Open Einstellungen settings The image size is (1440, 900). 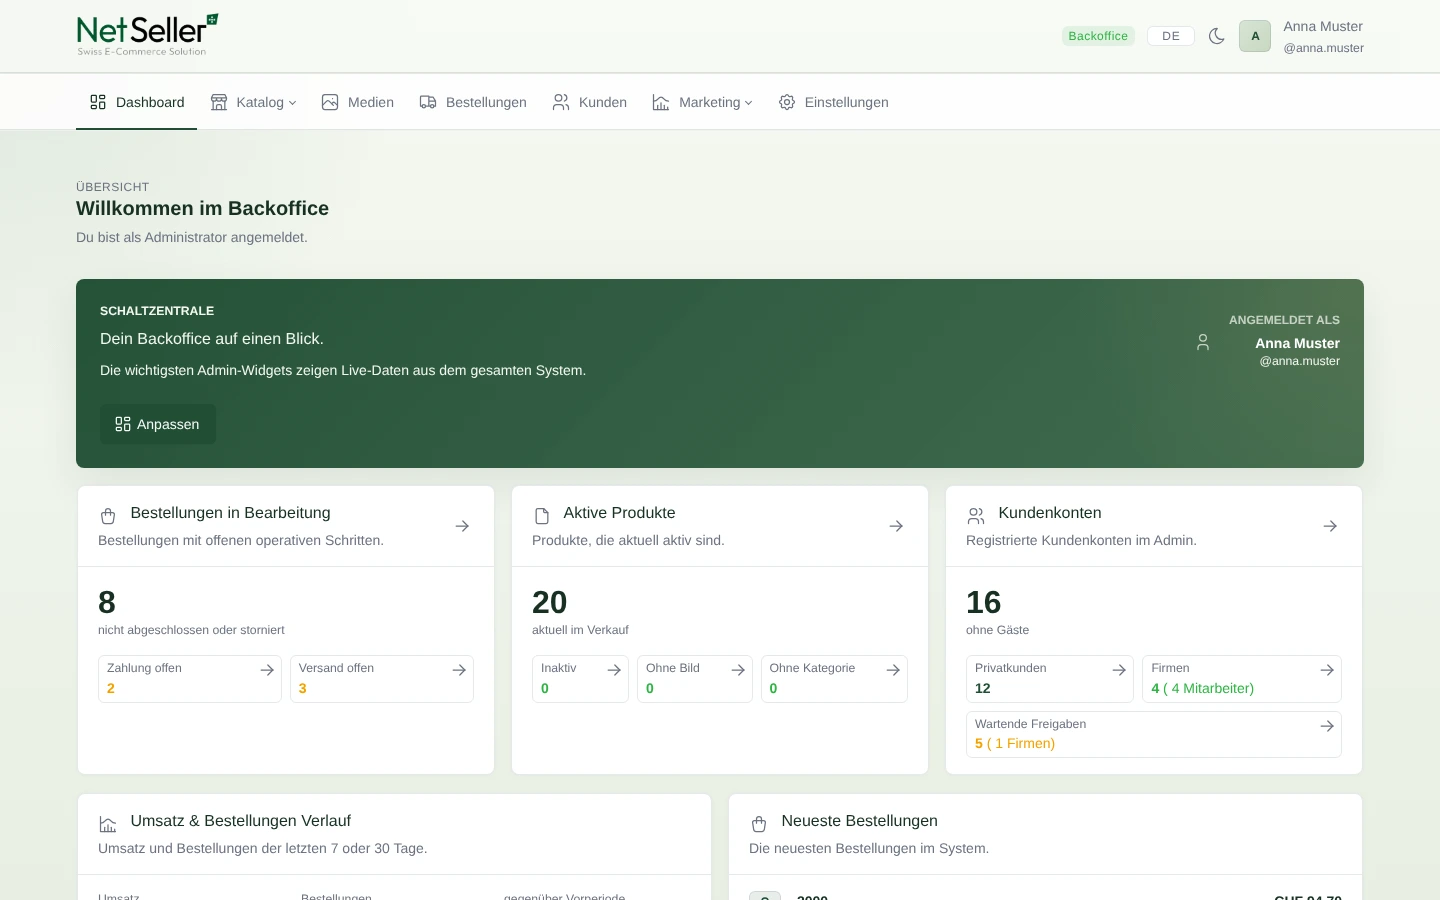pyautogui.click(x=834, y=102)
